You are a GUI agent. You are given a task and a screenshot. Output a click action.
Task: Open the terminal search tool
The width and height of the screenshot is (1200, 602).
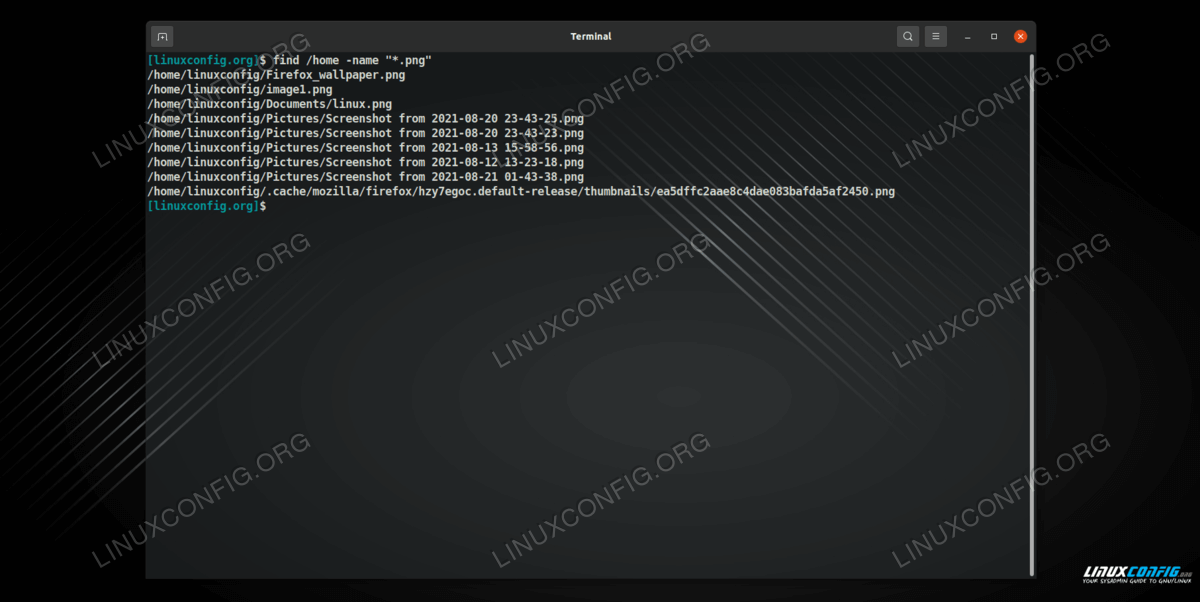(x=907, y=36)
